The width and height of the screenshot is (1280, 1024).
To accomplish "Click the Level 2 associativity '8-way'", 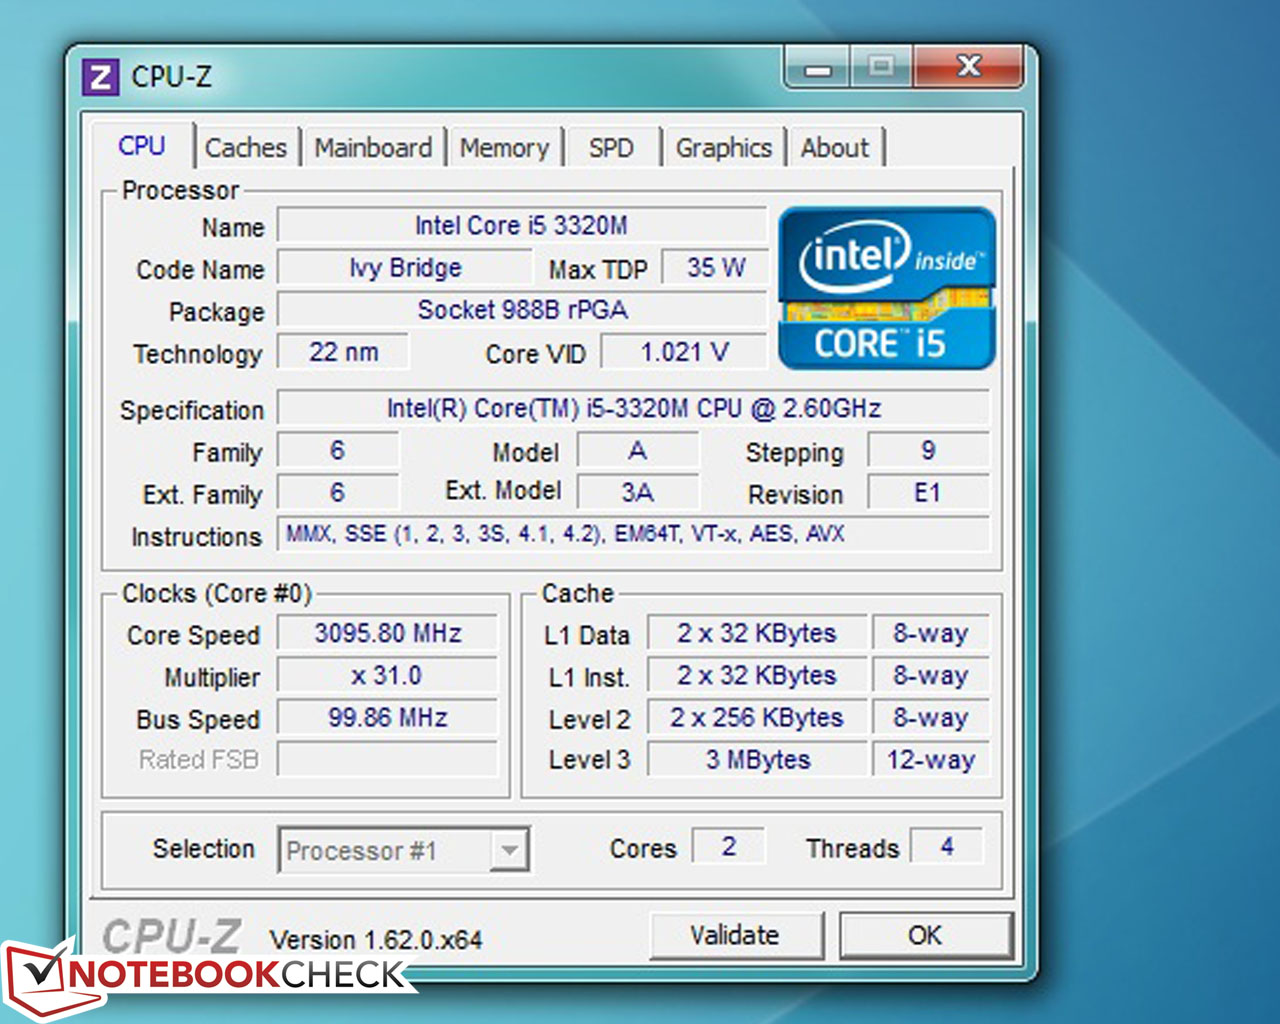I will (x=931, y=718).
